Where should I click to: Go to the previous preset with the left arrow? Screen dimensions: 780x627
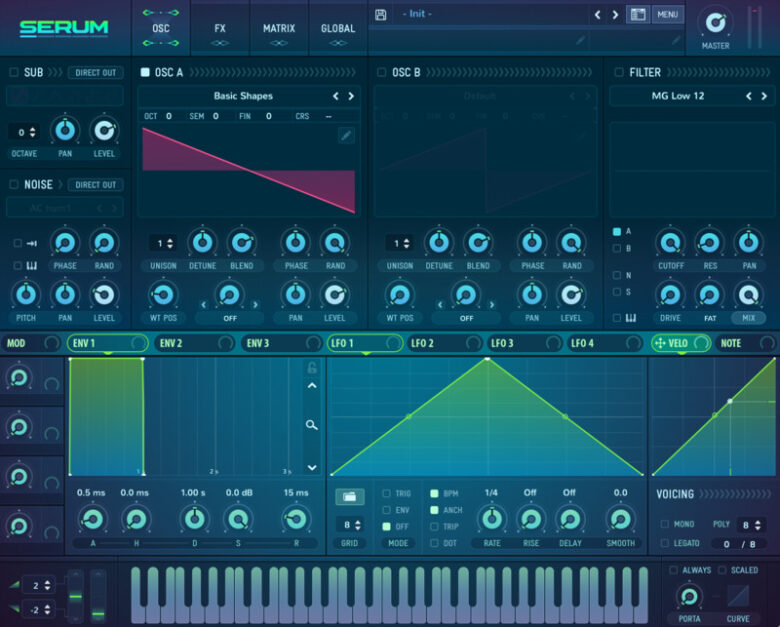pyautogui.click(x=597, y=15)
